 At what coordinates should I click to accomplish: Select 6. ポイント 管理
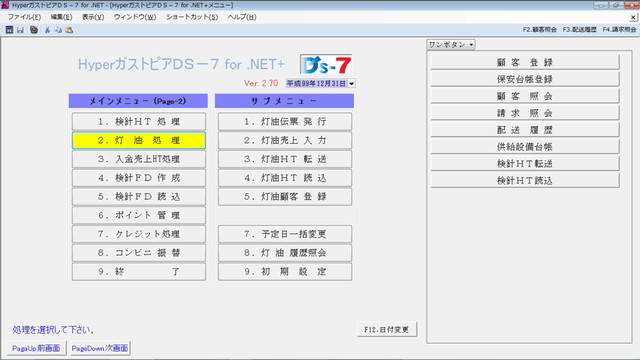pyautogui.click(x=139, y=216)
